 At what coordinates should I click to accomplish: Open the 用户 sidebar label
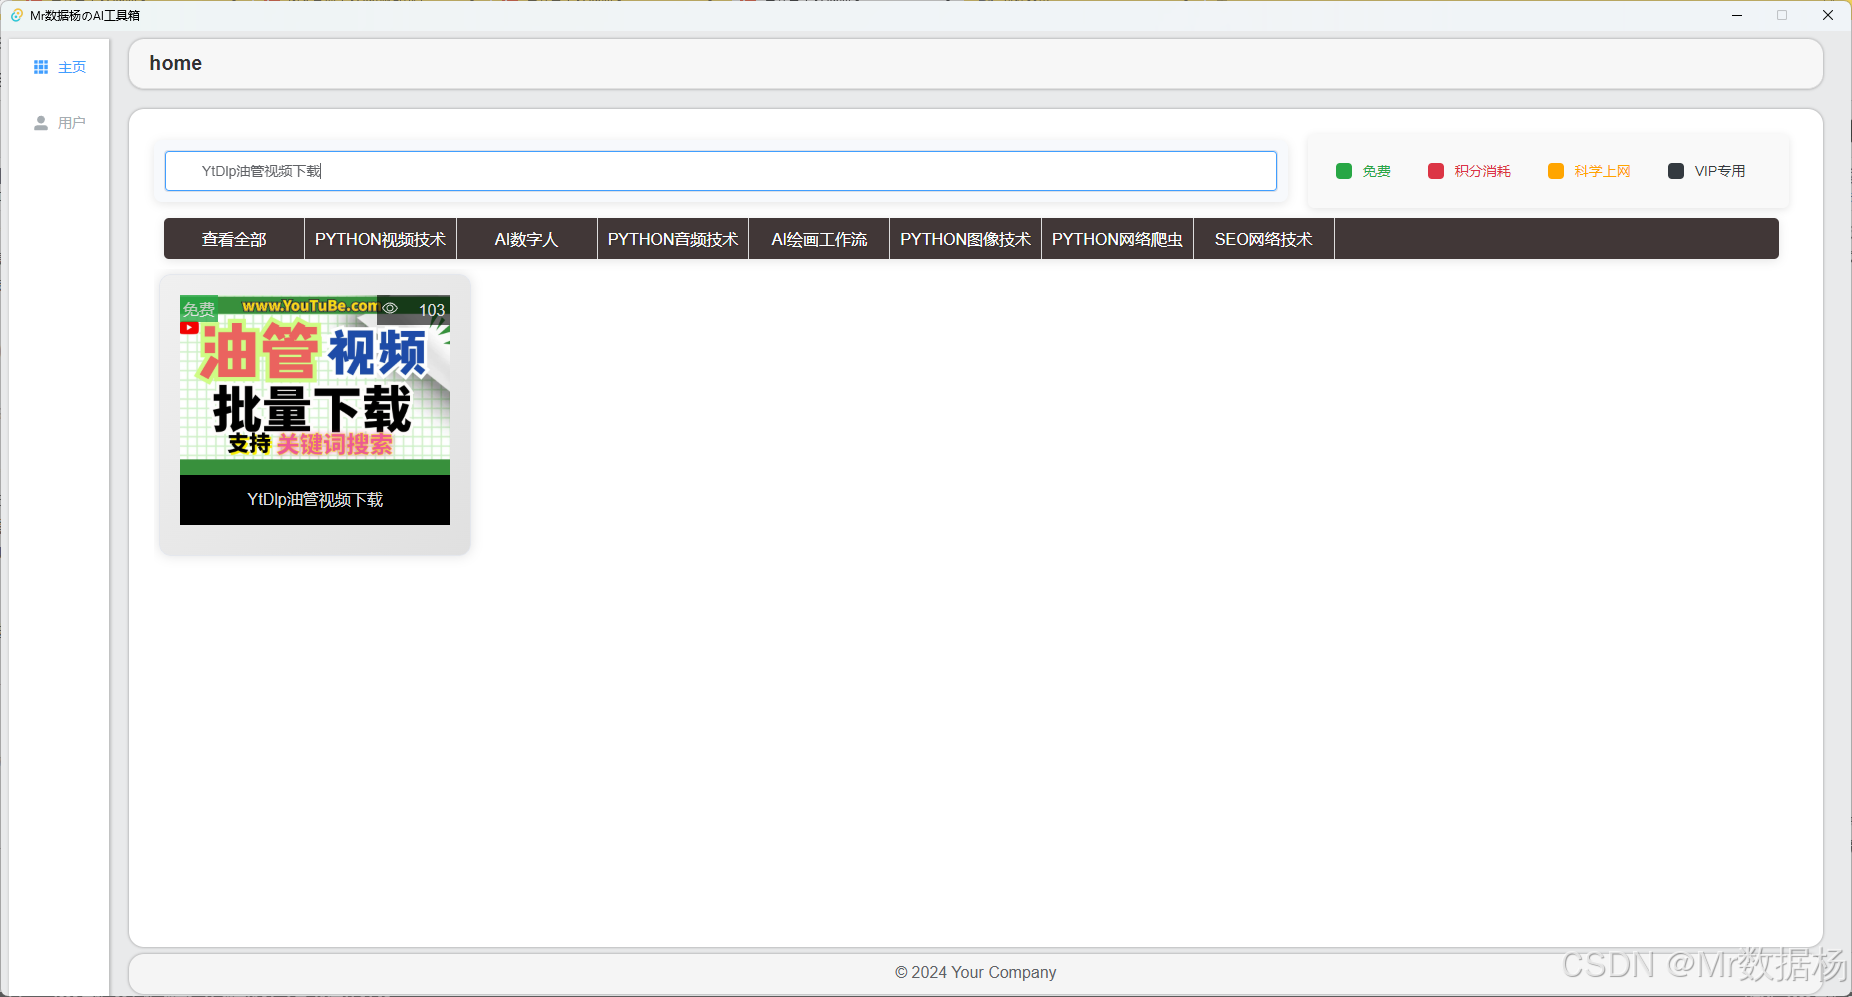tap(72, 123)
